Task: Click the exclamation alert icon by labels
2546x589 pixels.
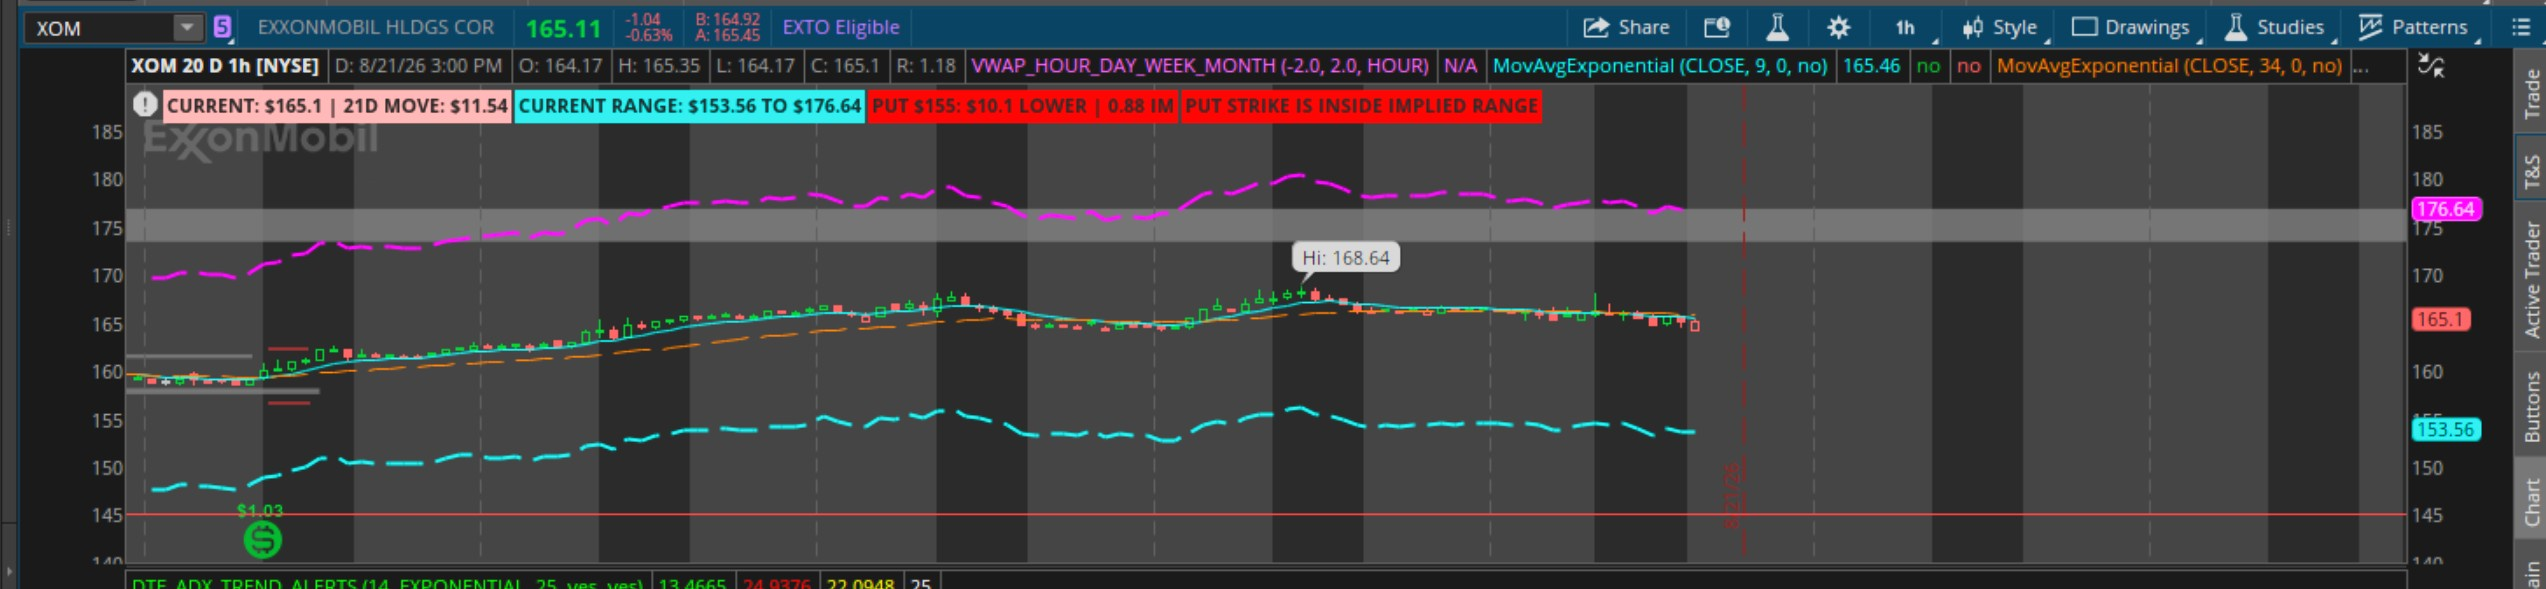Action: click(x=145, y=104)
